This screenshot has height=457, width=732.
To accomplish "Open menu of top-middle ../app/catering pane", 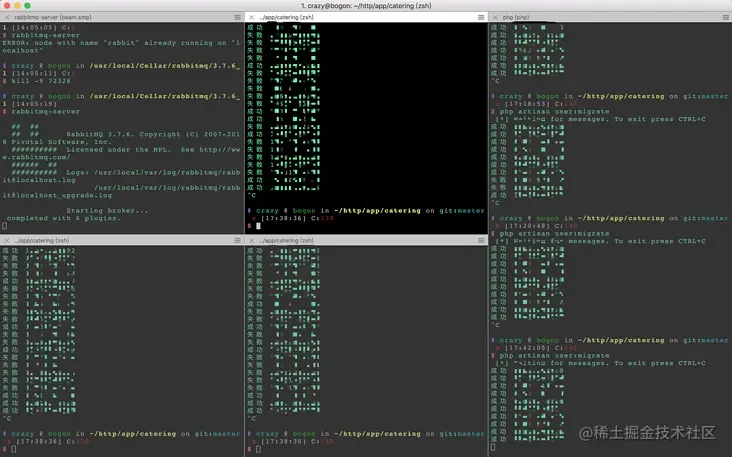I will [x=481, y=17].
